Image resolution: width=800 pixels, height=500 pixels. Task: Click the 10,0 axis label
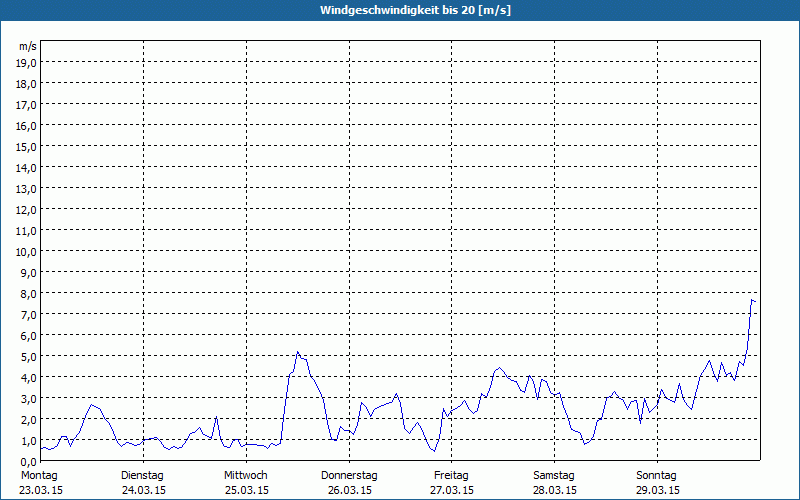tap(27, 252)
